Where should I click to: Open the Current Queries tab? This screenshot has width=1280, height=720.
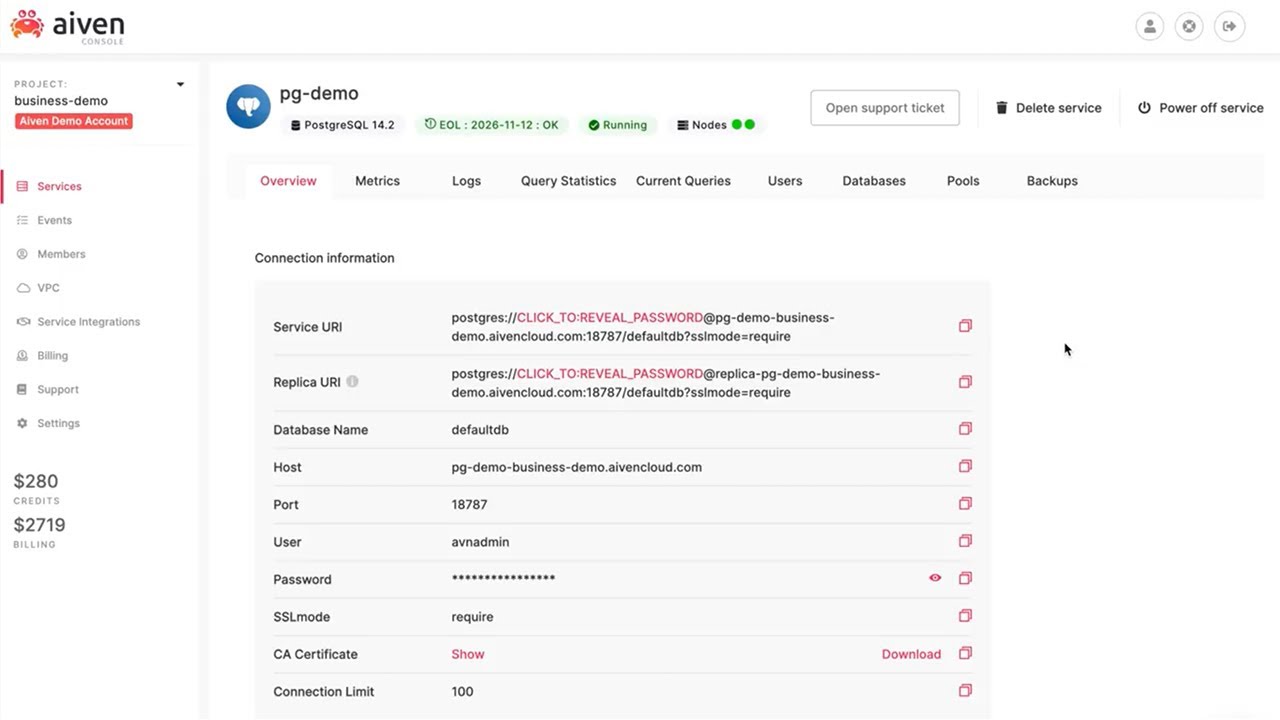(683, 181)
